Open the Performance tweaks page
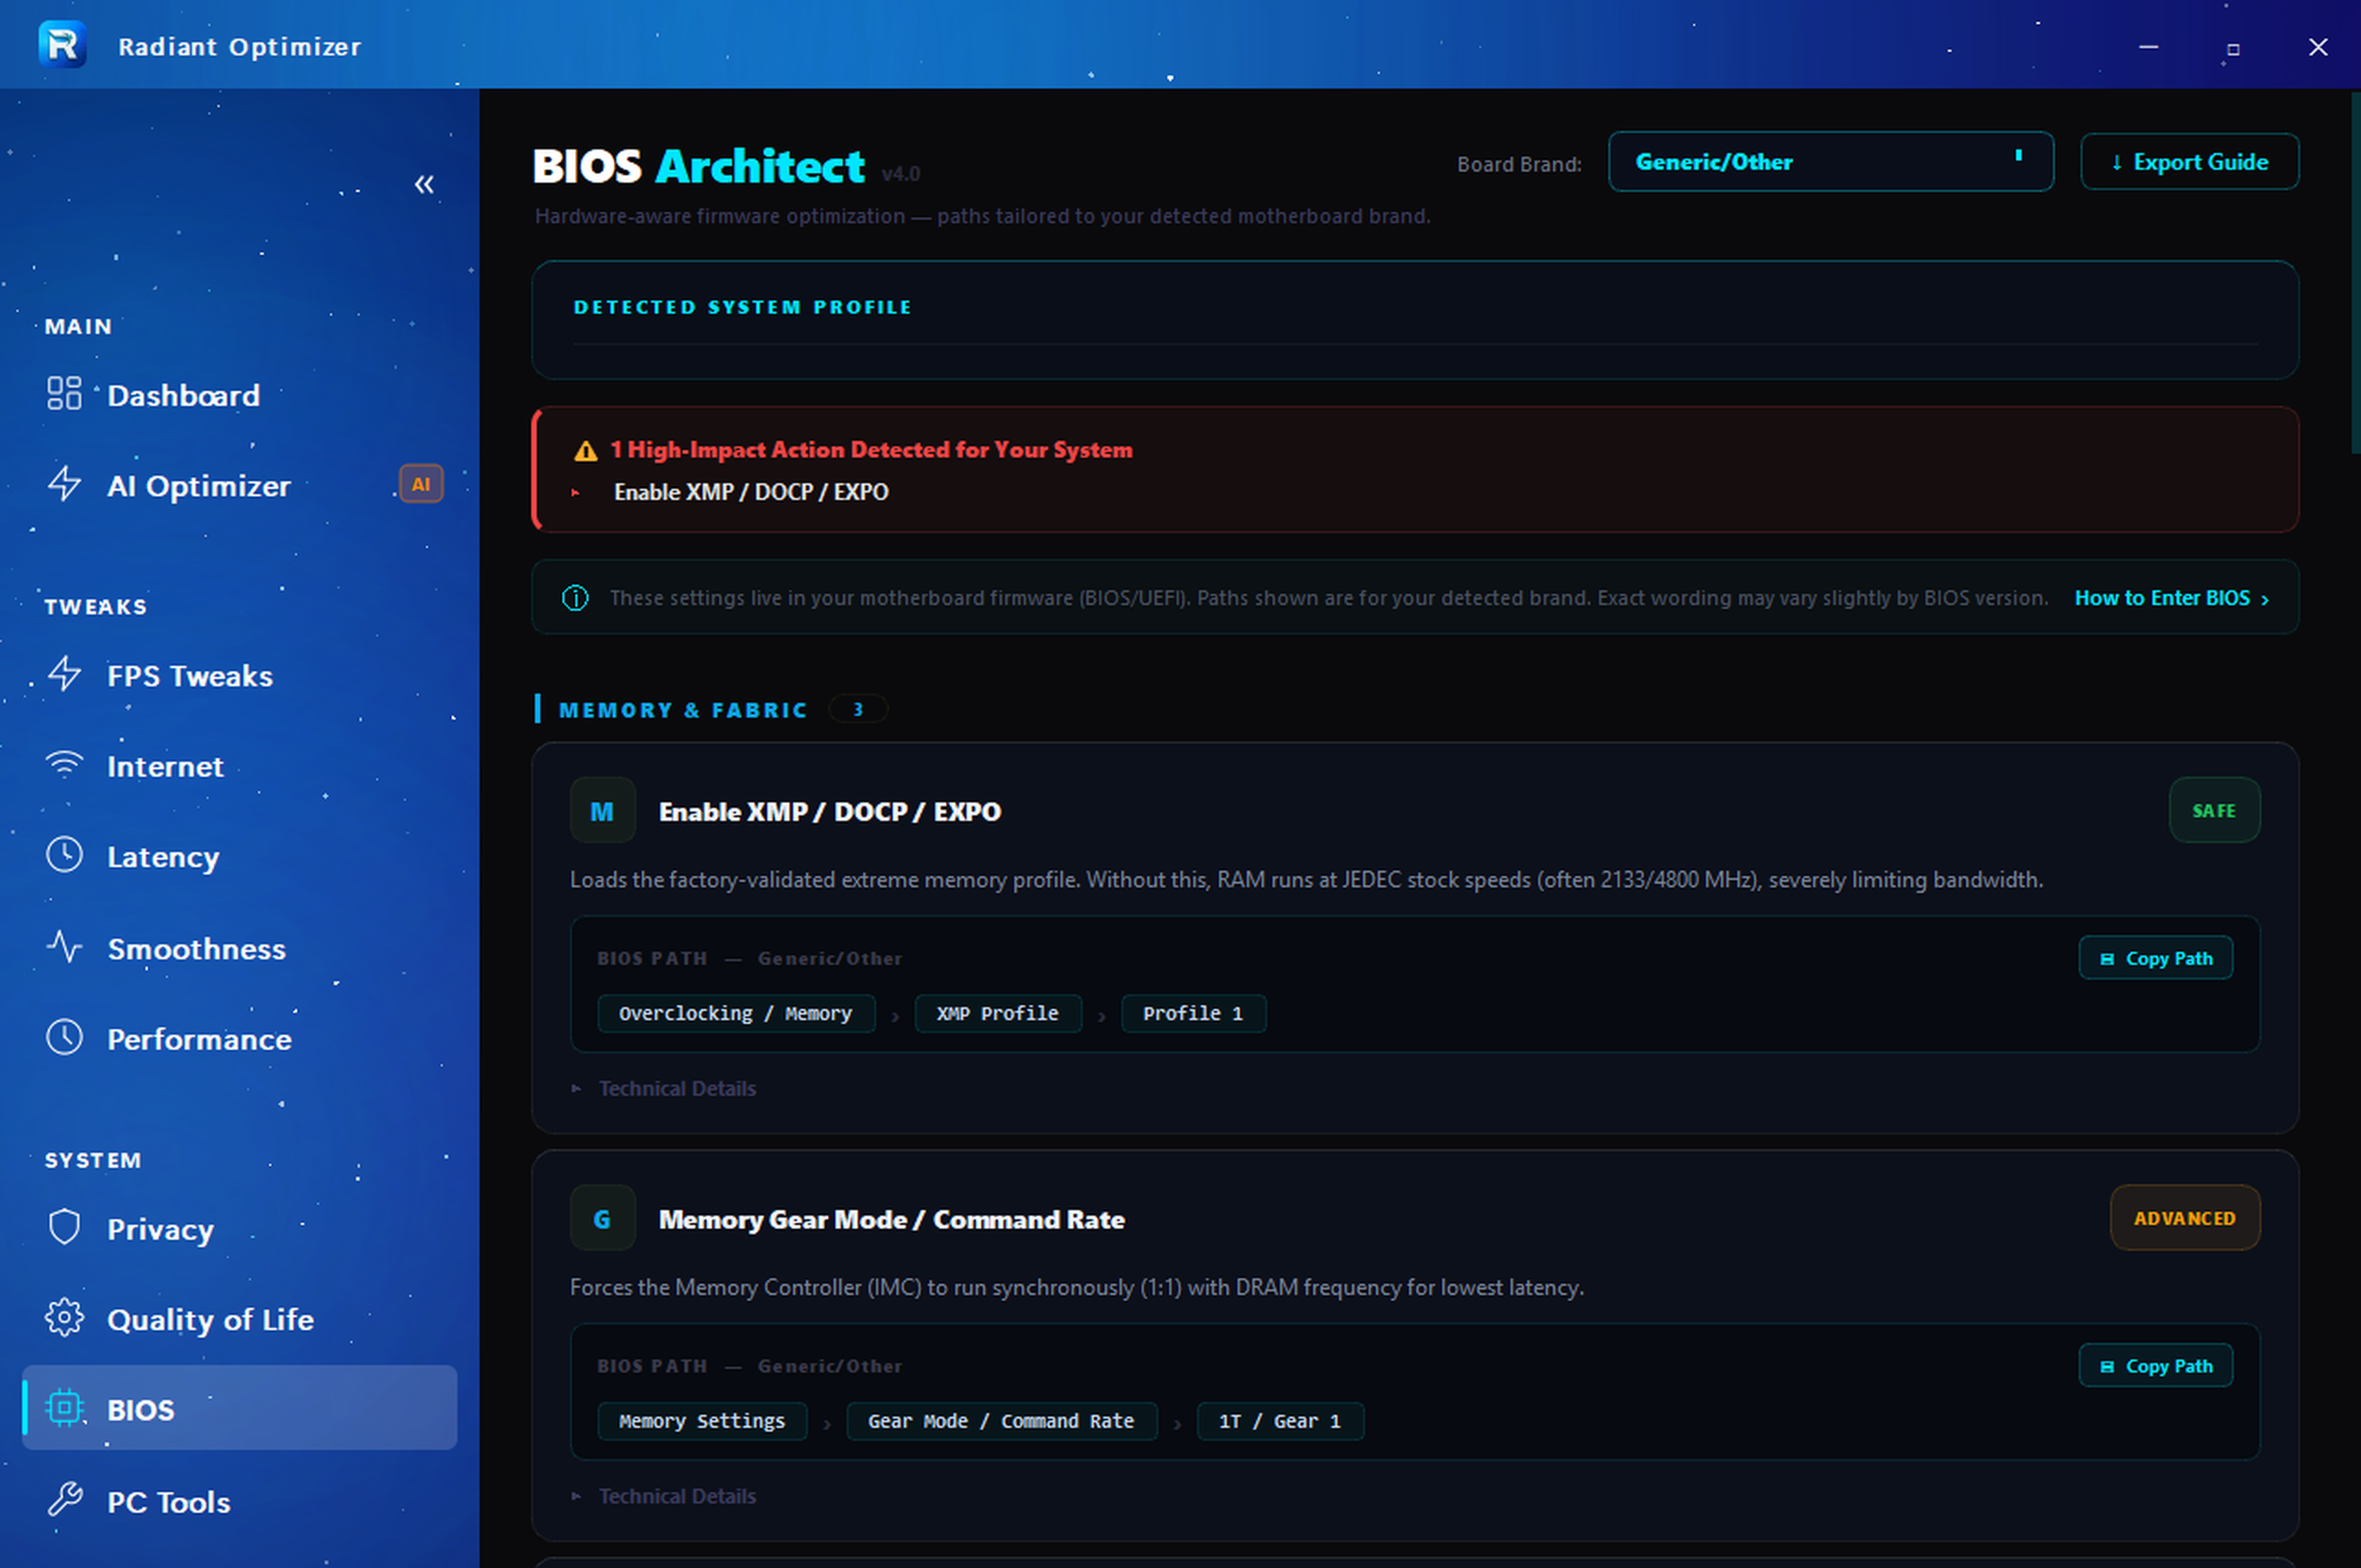Image resolution: width=2361 pixels, height=1568 pixels. [x=199, y=1040]
